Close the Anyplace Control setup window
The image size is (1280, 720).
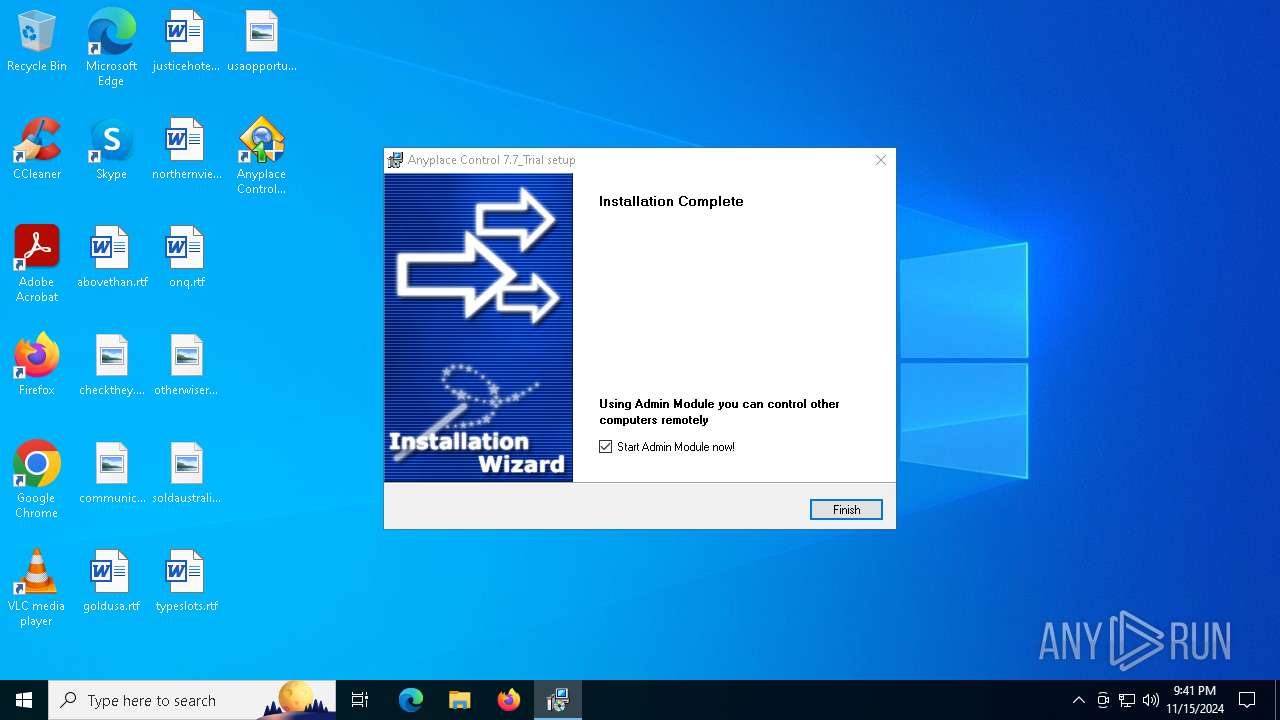point(881,160)
